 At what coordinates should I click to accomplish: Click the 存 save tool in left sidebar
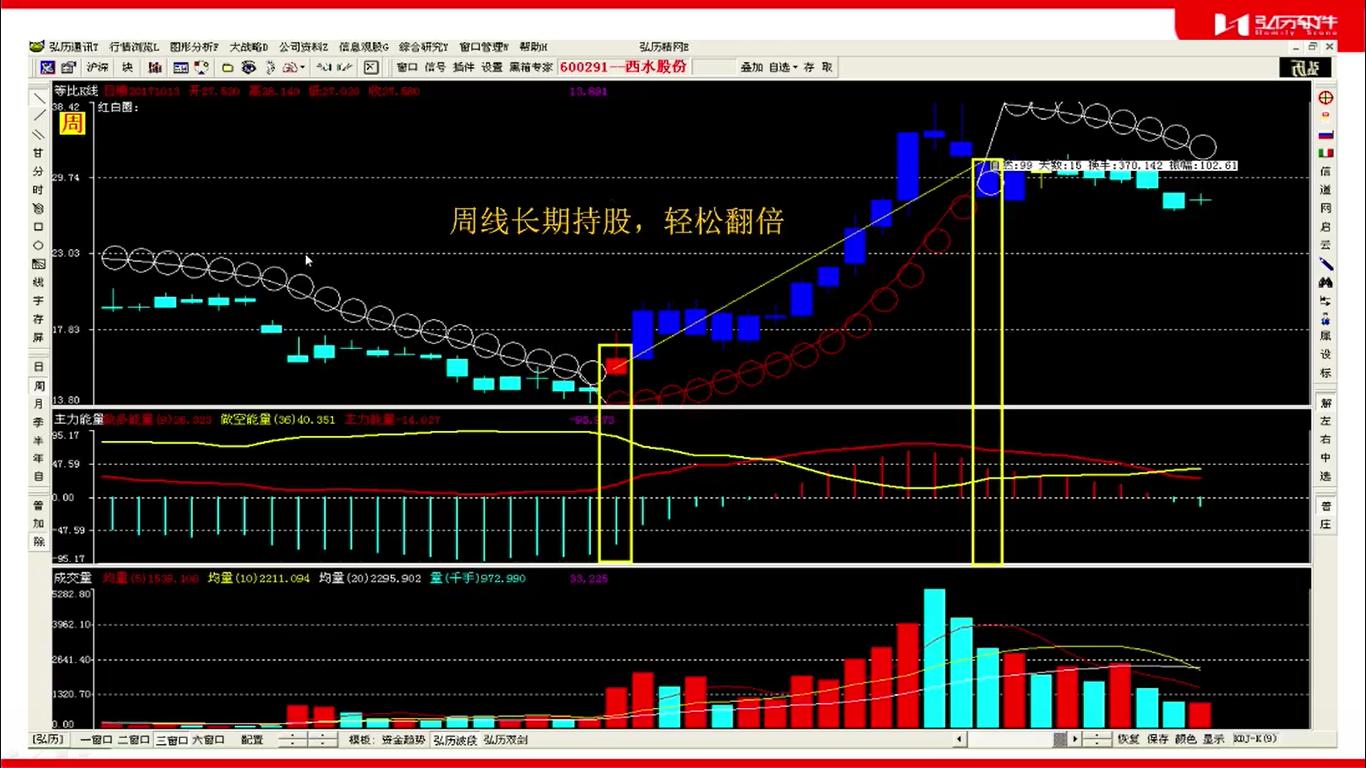coord(39,319)
